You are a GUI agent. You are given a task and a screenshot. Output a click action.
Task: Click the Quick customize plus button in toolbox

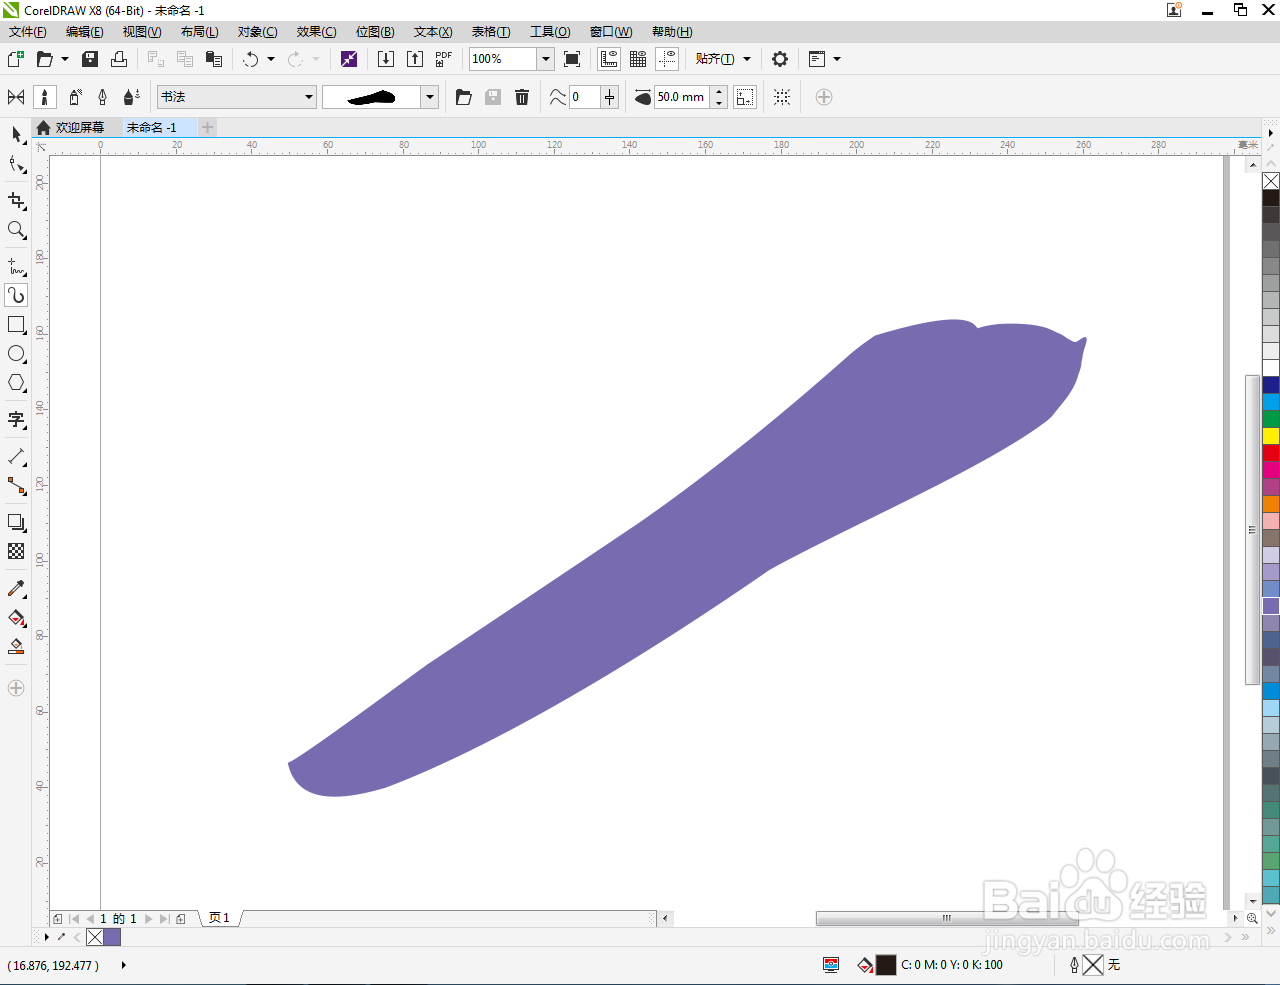(x=16, y=688)
